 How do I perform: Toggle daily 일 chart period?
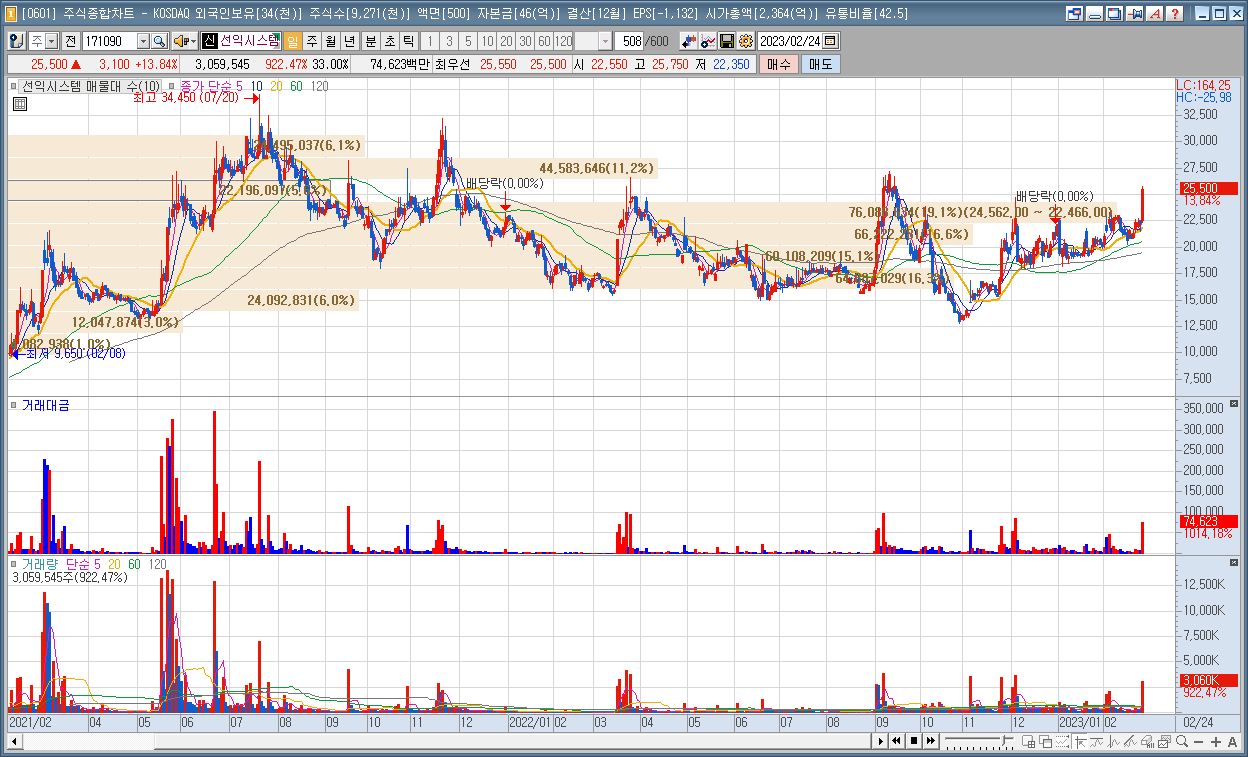click(292, 41)
